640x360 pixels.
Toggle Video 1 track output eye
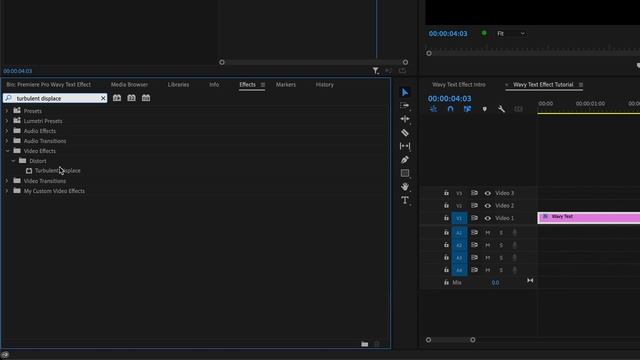pos(487,218)
